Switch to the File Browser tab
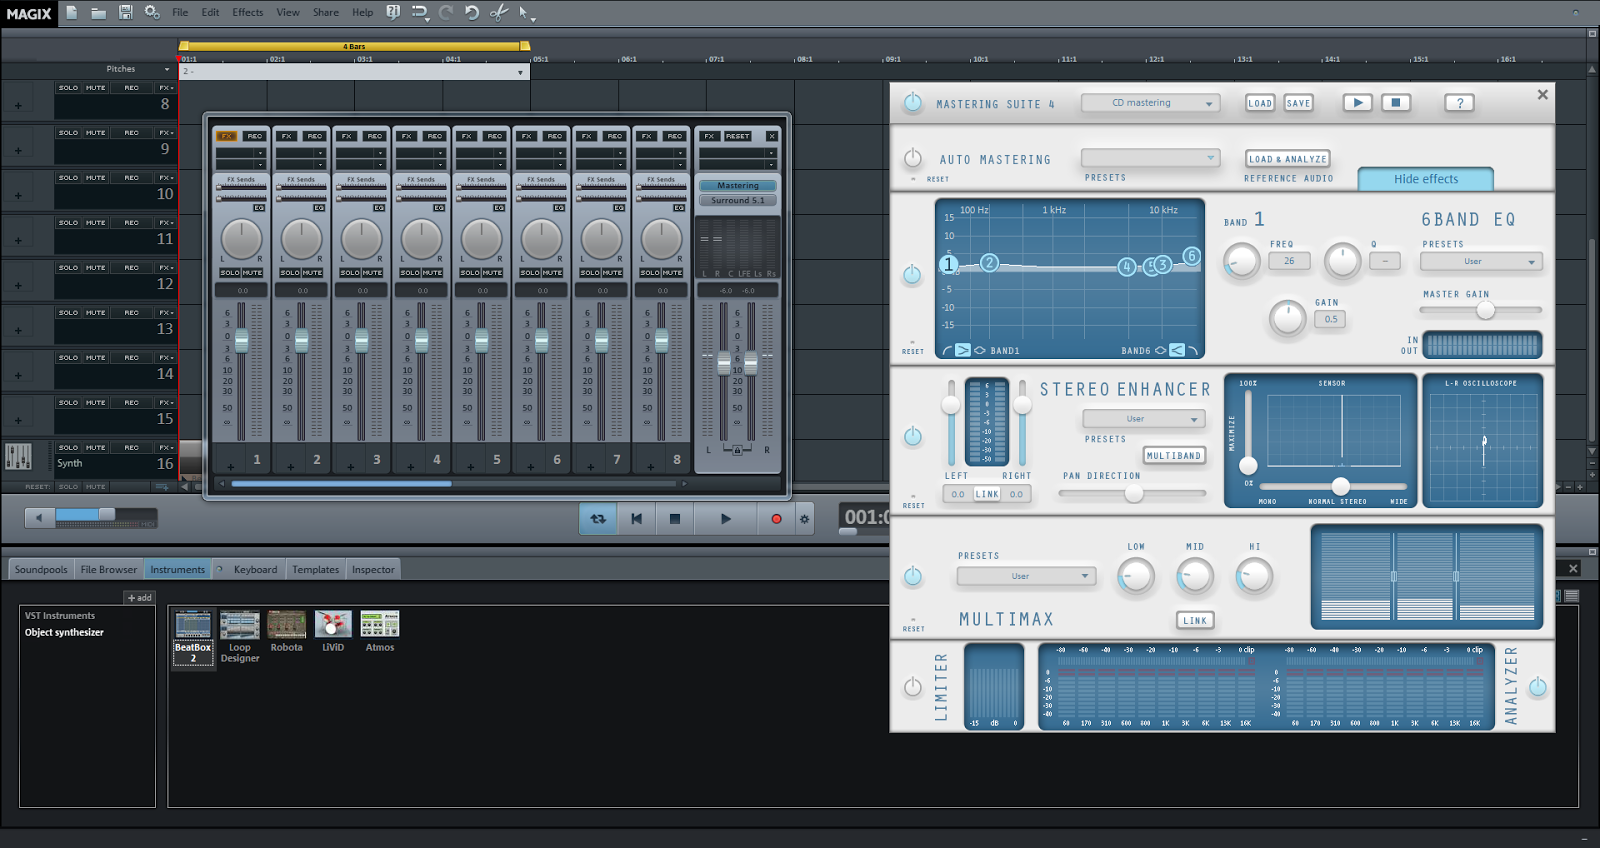The height and width of the screenshot is (848, 1600). [x=109, y=569]
